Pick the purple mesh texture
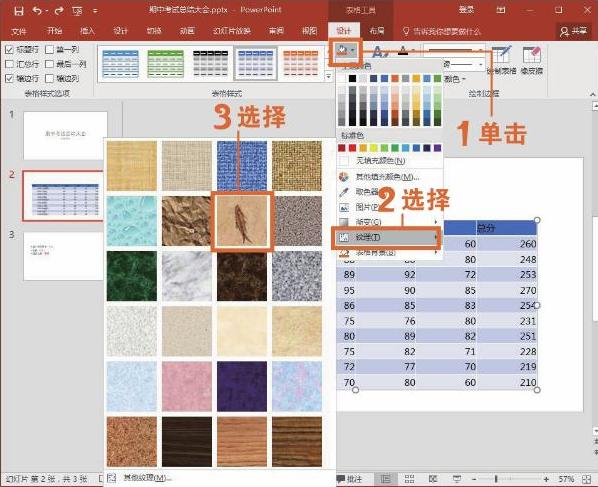Viewport: 598px width, 487px height. [242, 386]
